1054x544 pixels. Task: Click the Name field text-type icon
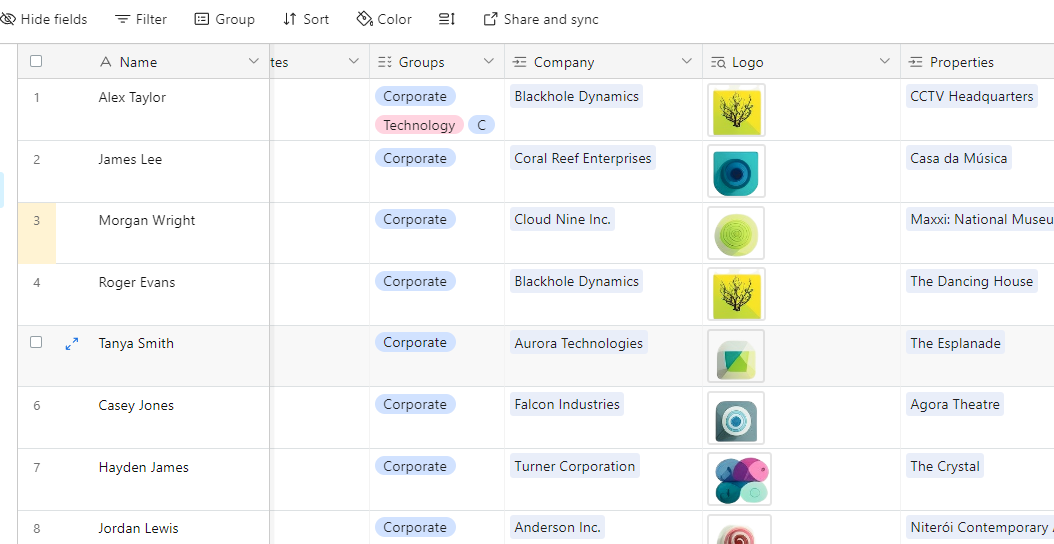pyautogui.click(x=105, y=62)
